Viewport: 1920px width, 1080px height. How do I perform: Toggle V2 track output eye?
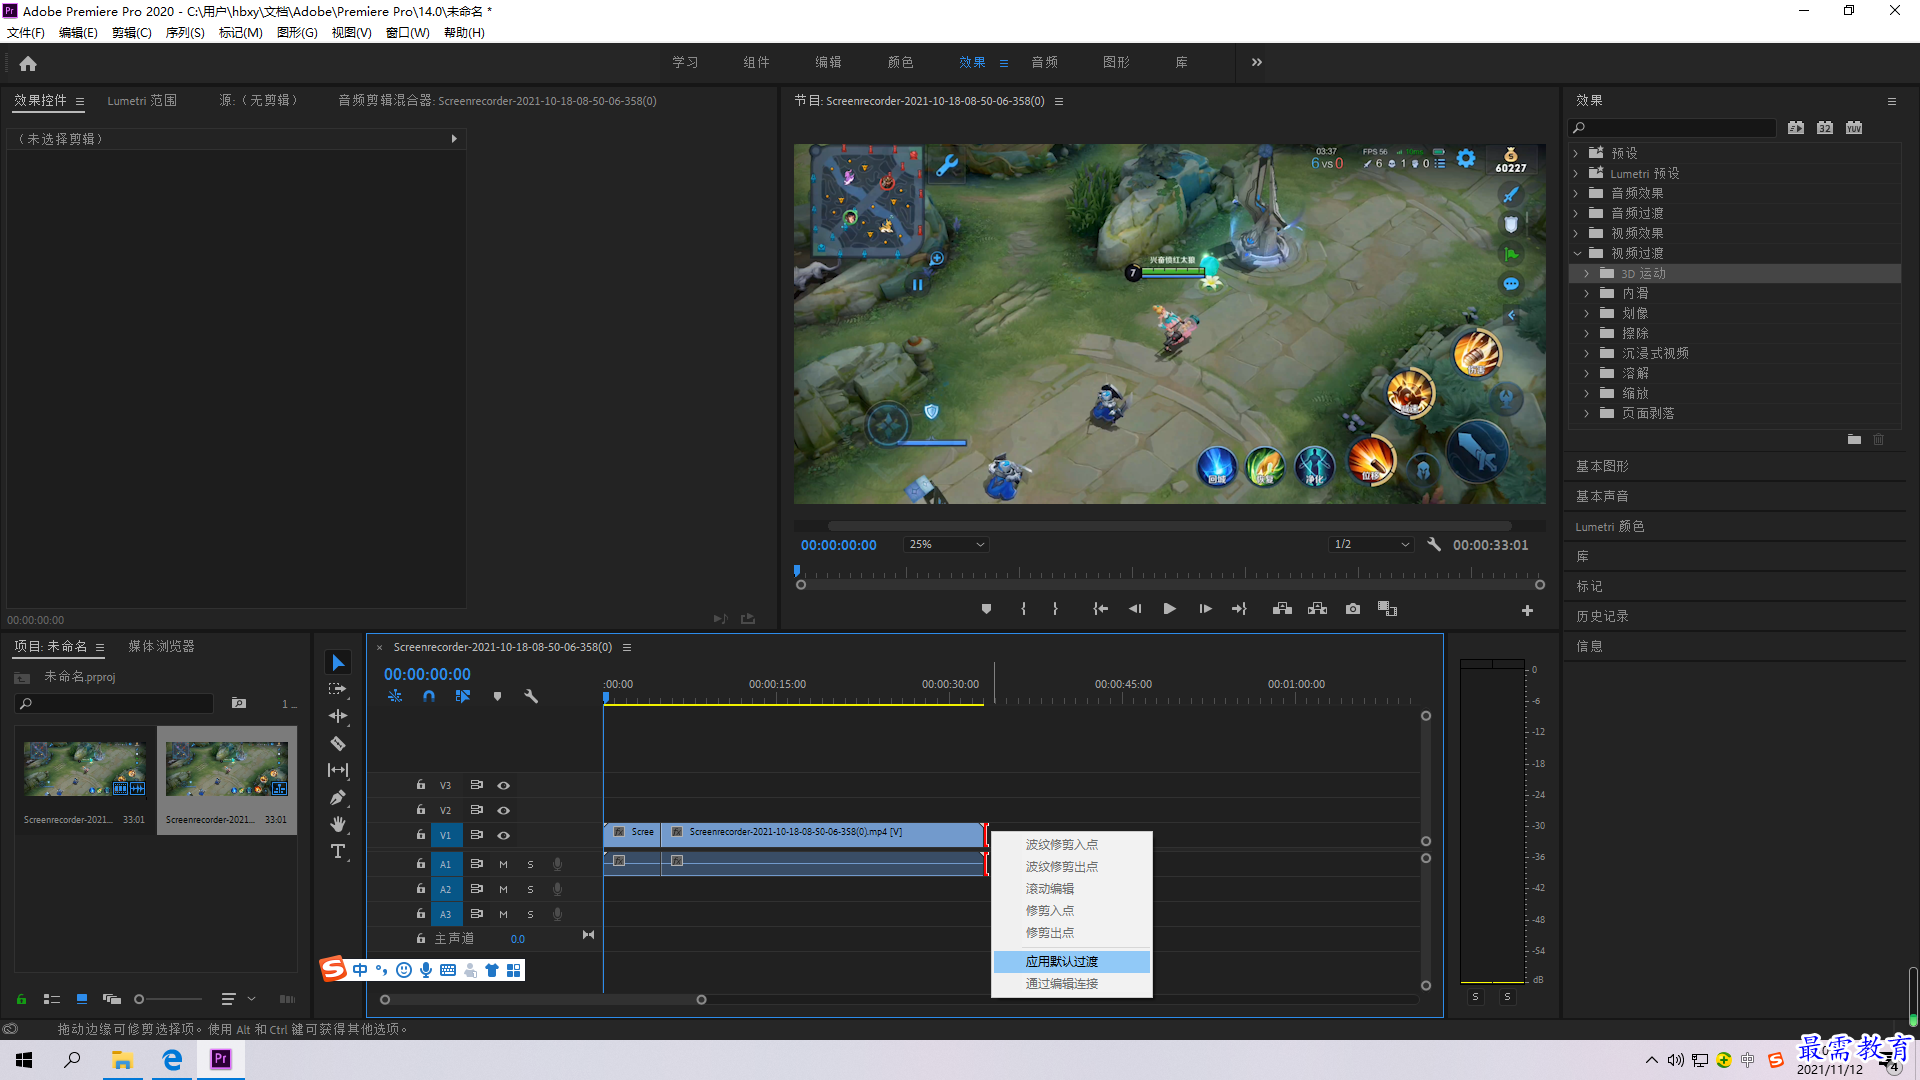[x=504, y=810]
